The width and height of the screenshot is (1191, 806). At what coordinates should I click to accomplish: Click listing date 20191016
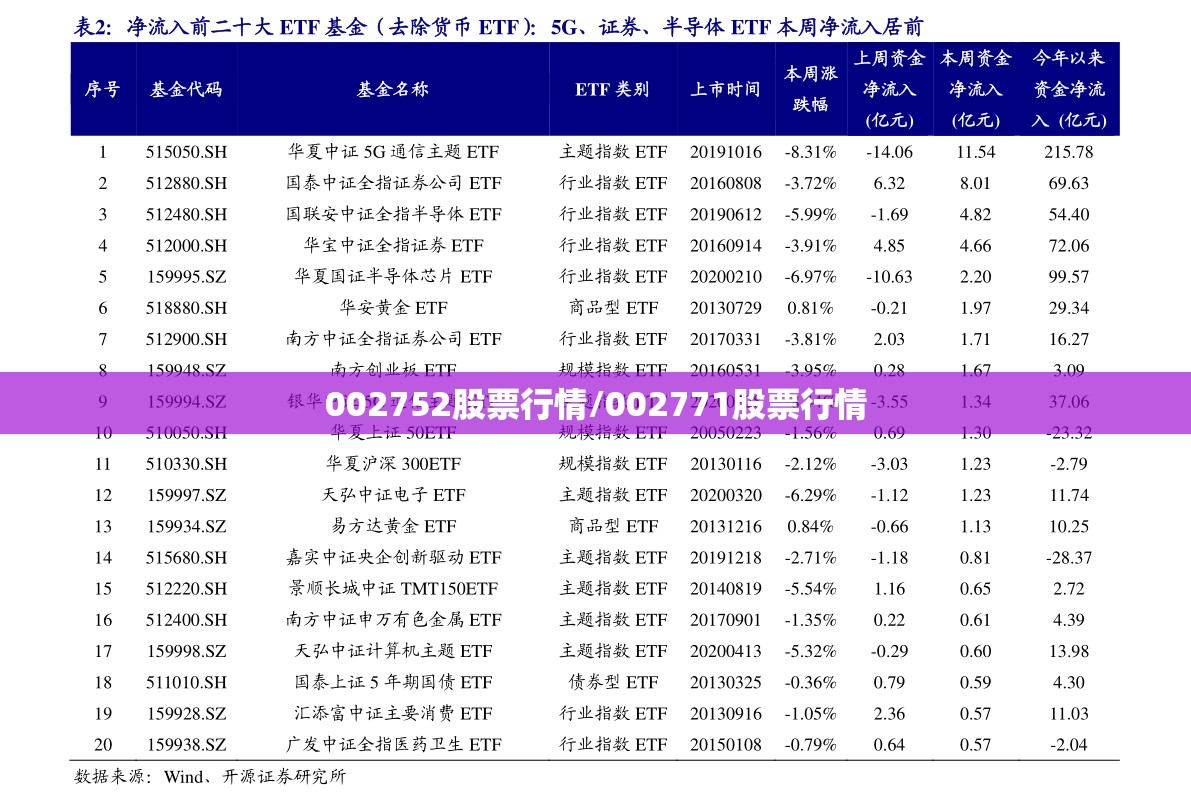point(725,152)
